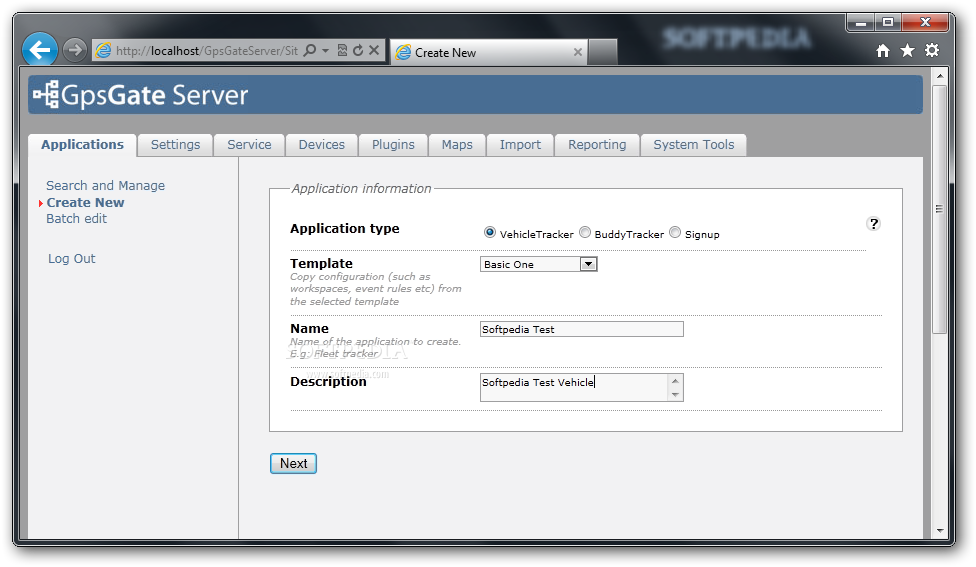Click the refresh page icon

point(358,50)
